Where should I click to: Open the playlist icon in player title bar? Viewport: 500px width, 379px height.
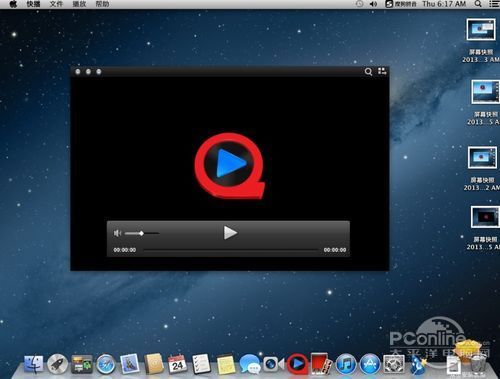382,71
